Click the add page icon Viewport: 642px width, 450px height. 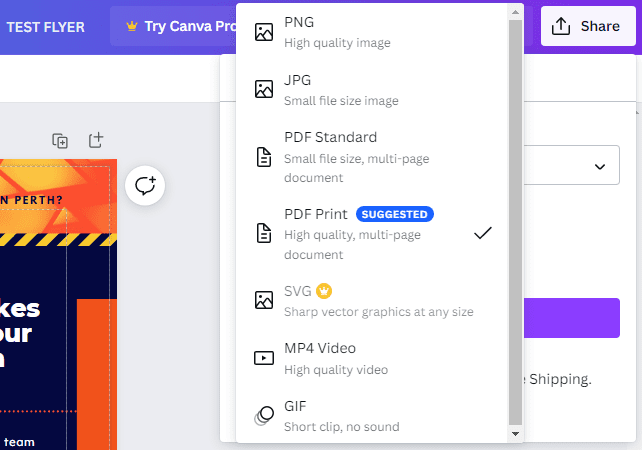tap(96, 140)
